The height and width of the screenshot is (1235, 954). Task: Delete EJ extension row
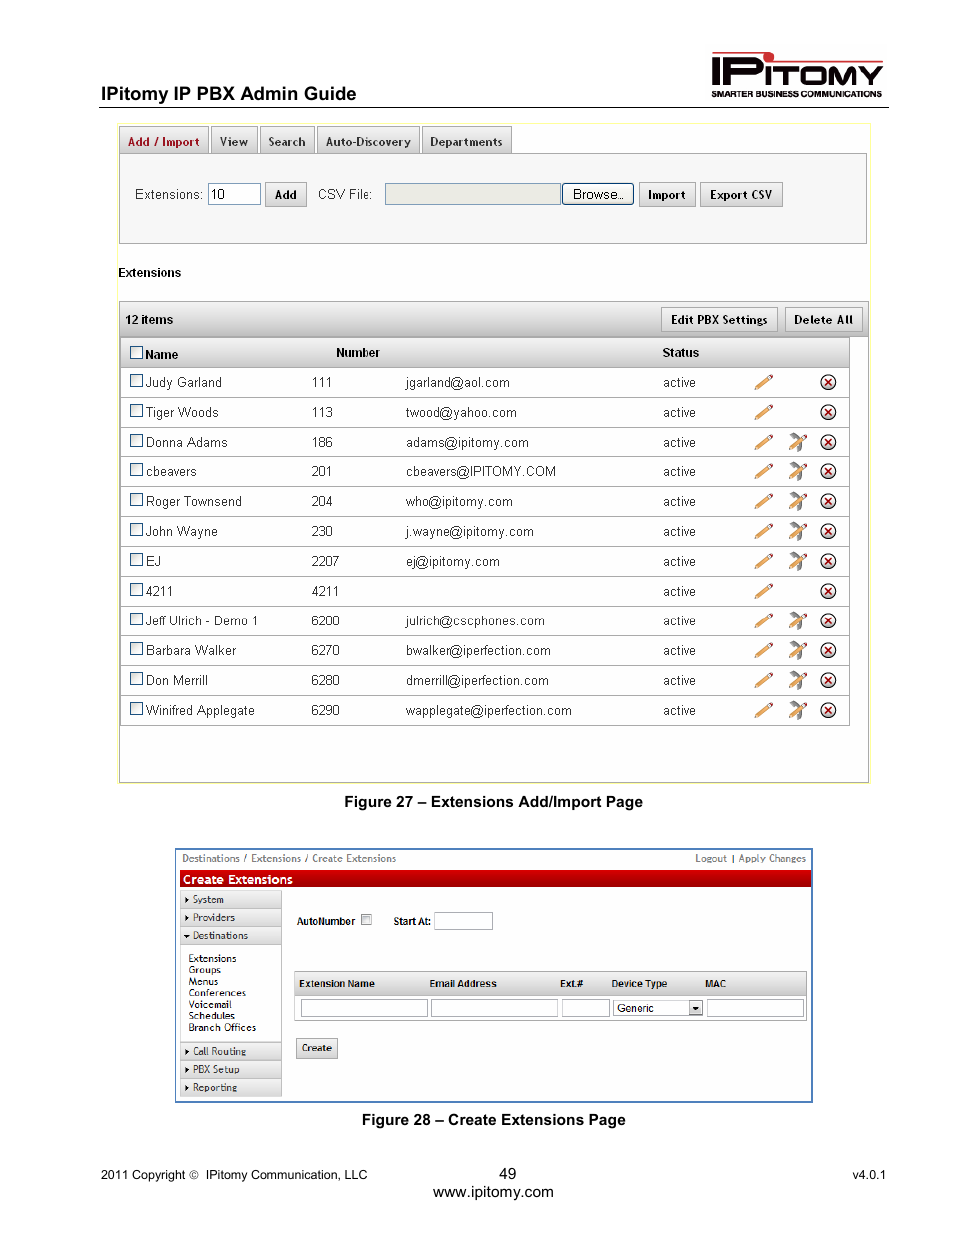[828, 561]
